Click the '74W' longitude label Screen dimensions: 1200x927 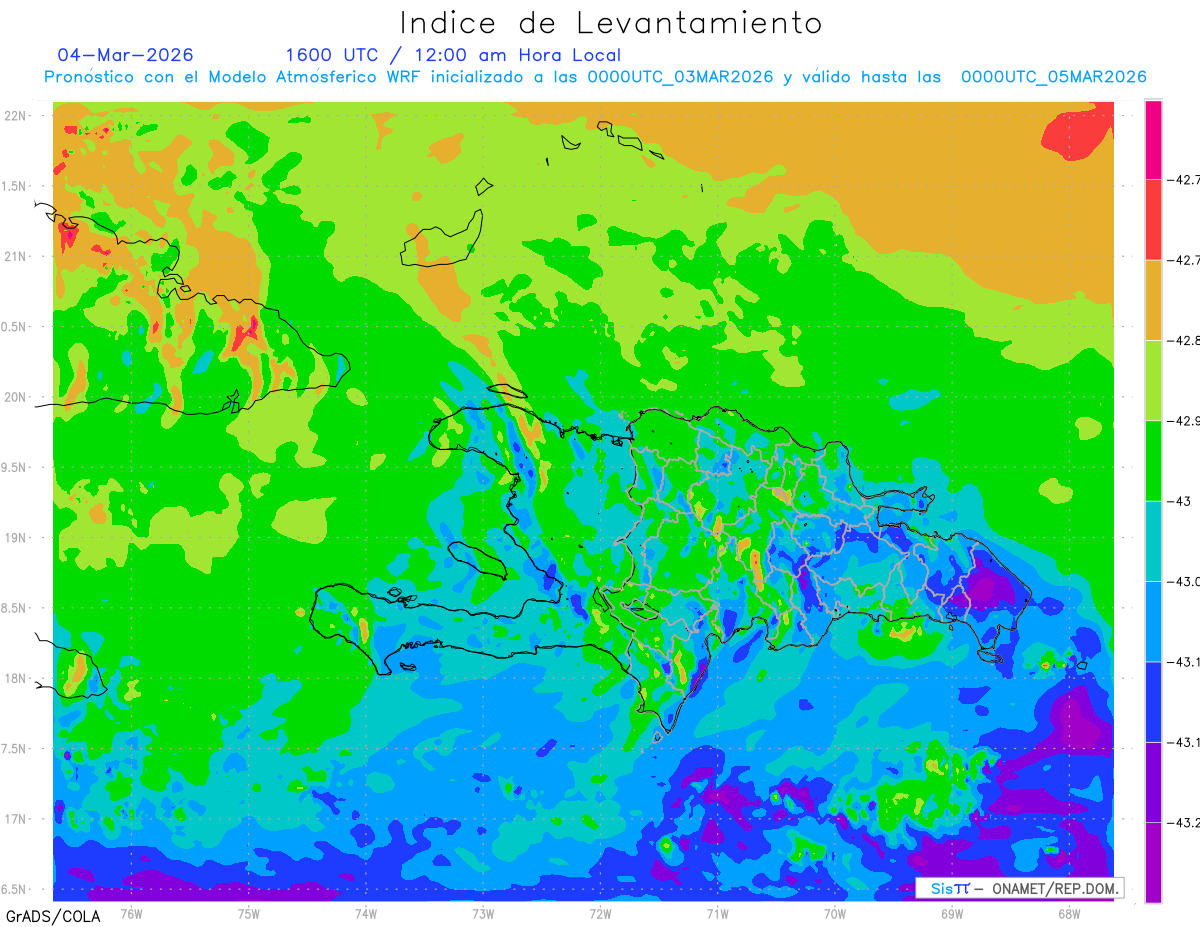[x=366, y=913]
